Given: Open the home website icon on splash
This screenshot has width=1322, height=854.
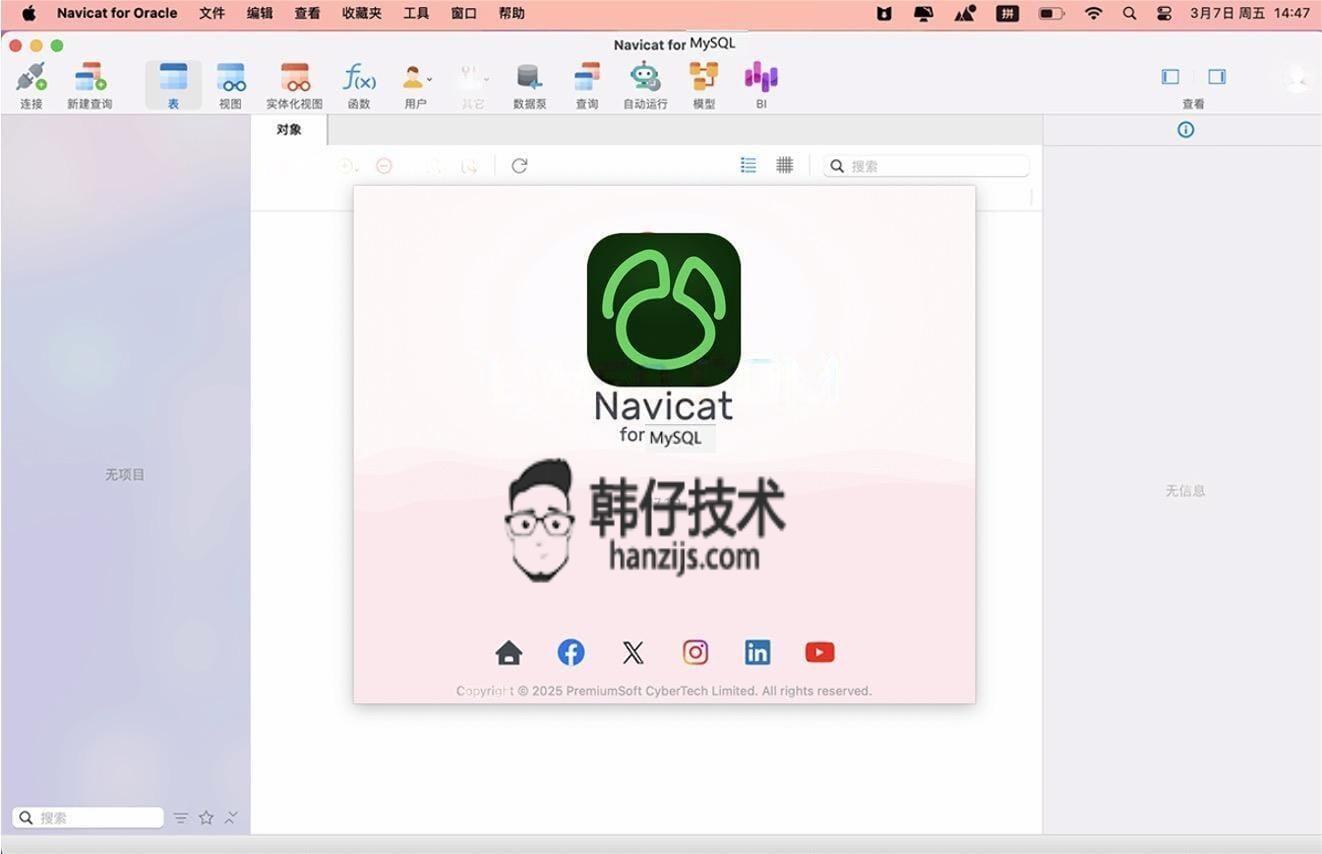Looking at the screenshot, I should pyautogui.click(x=509, y=652).
